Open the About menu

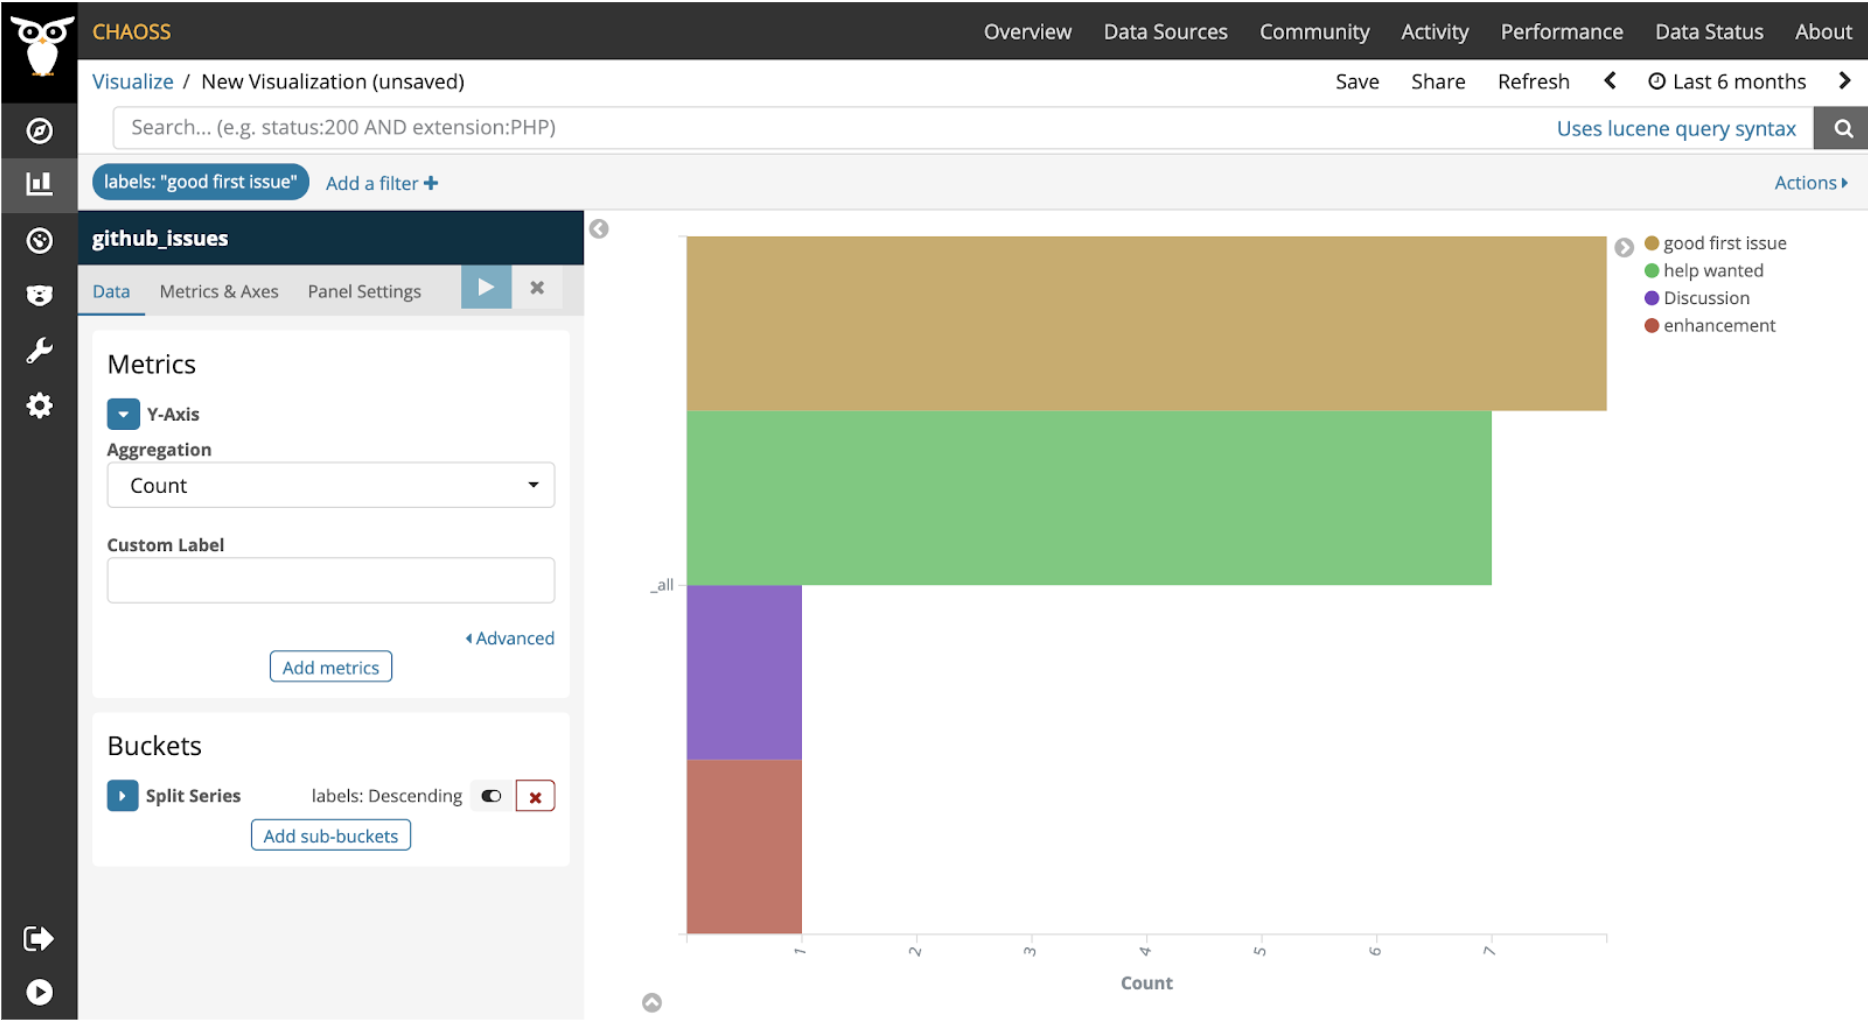1822,32
